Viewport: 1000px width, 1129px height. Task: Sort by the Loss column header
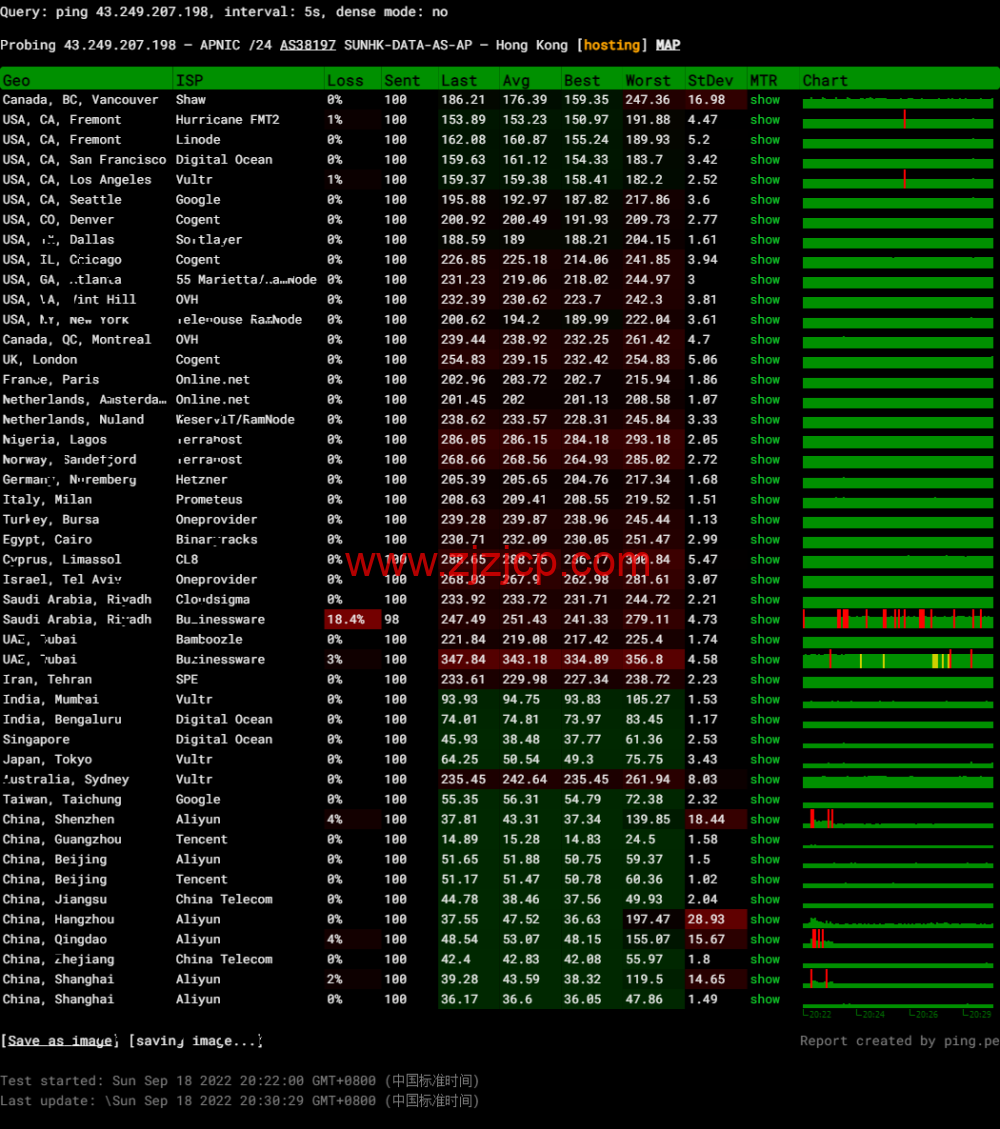[x=345, y=80]
